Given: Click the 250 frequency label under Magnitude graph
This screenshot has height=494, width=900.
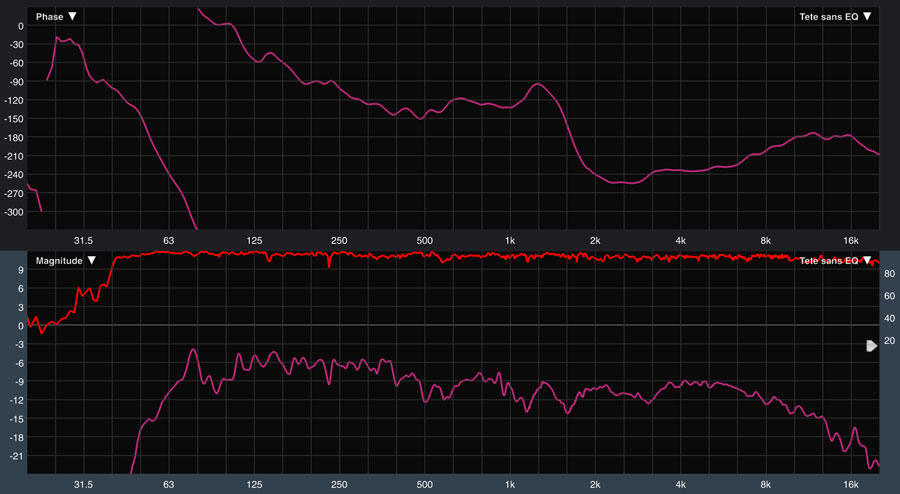Looking at the screenshot, I should pos(339,485).
